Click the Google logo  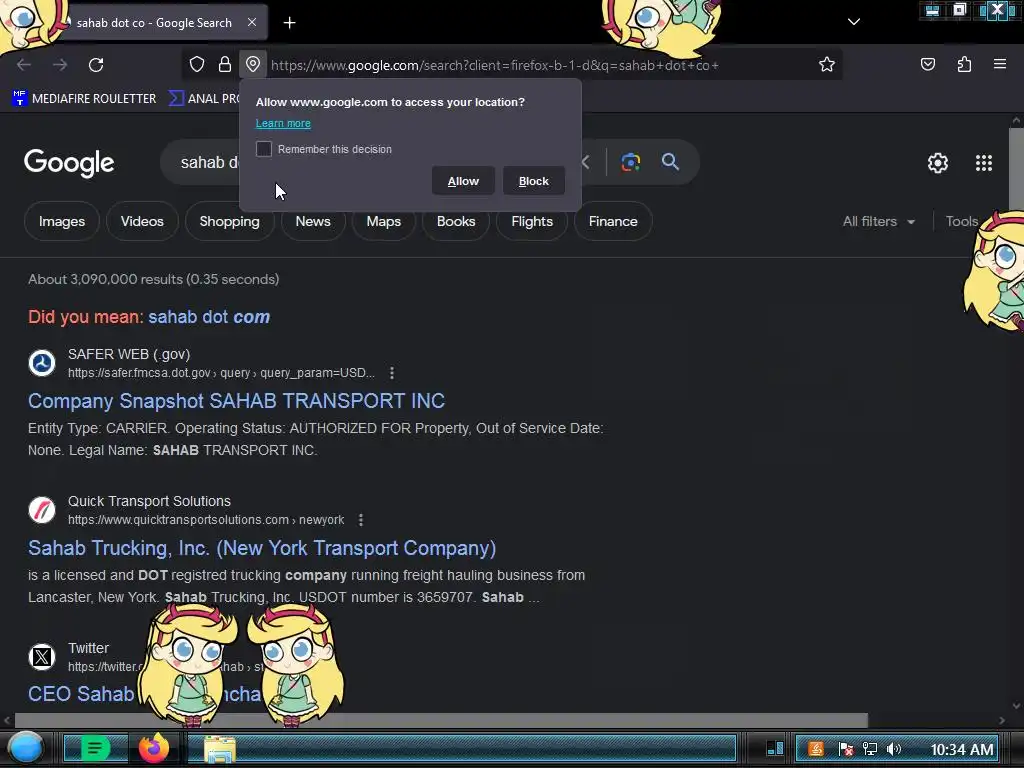pyautogui.click(x=69, y=163)
